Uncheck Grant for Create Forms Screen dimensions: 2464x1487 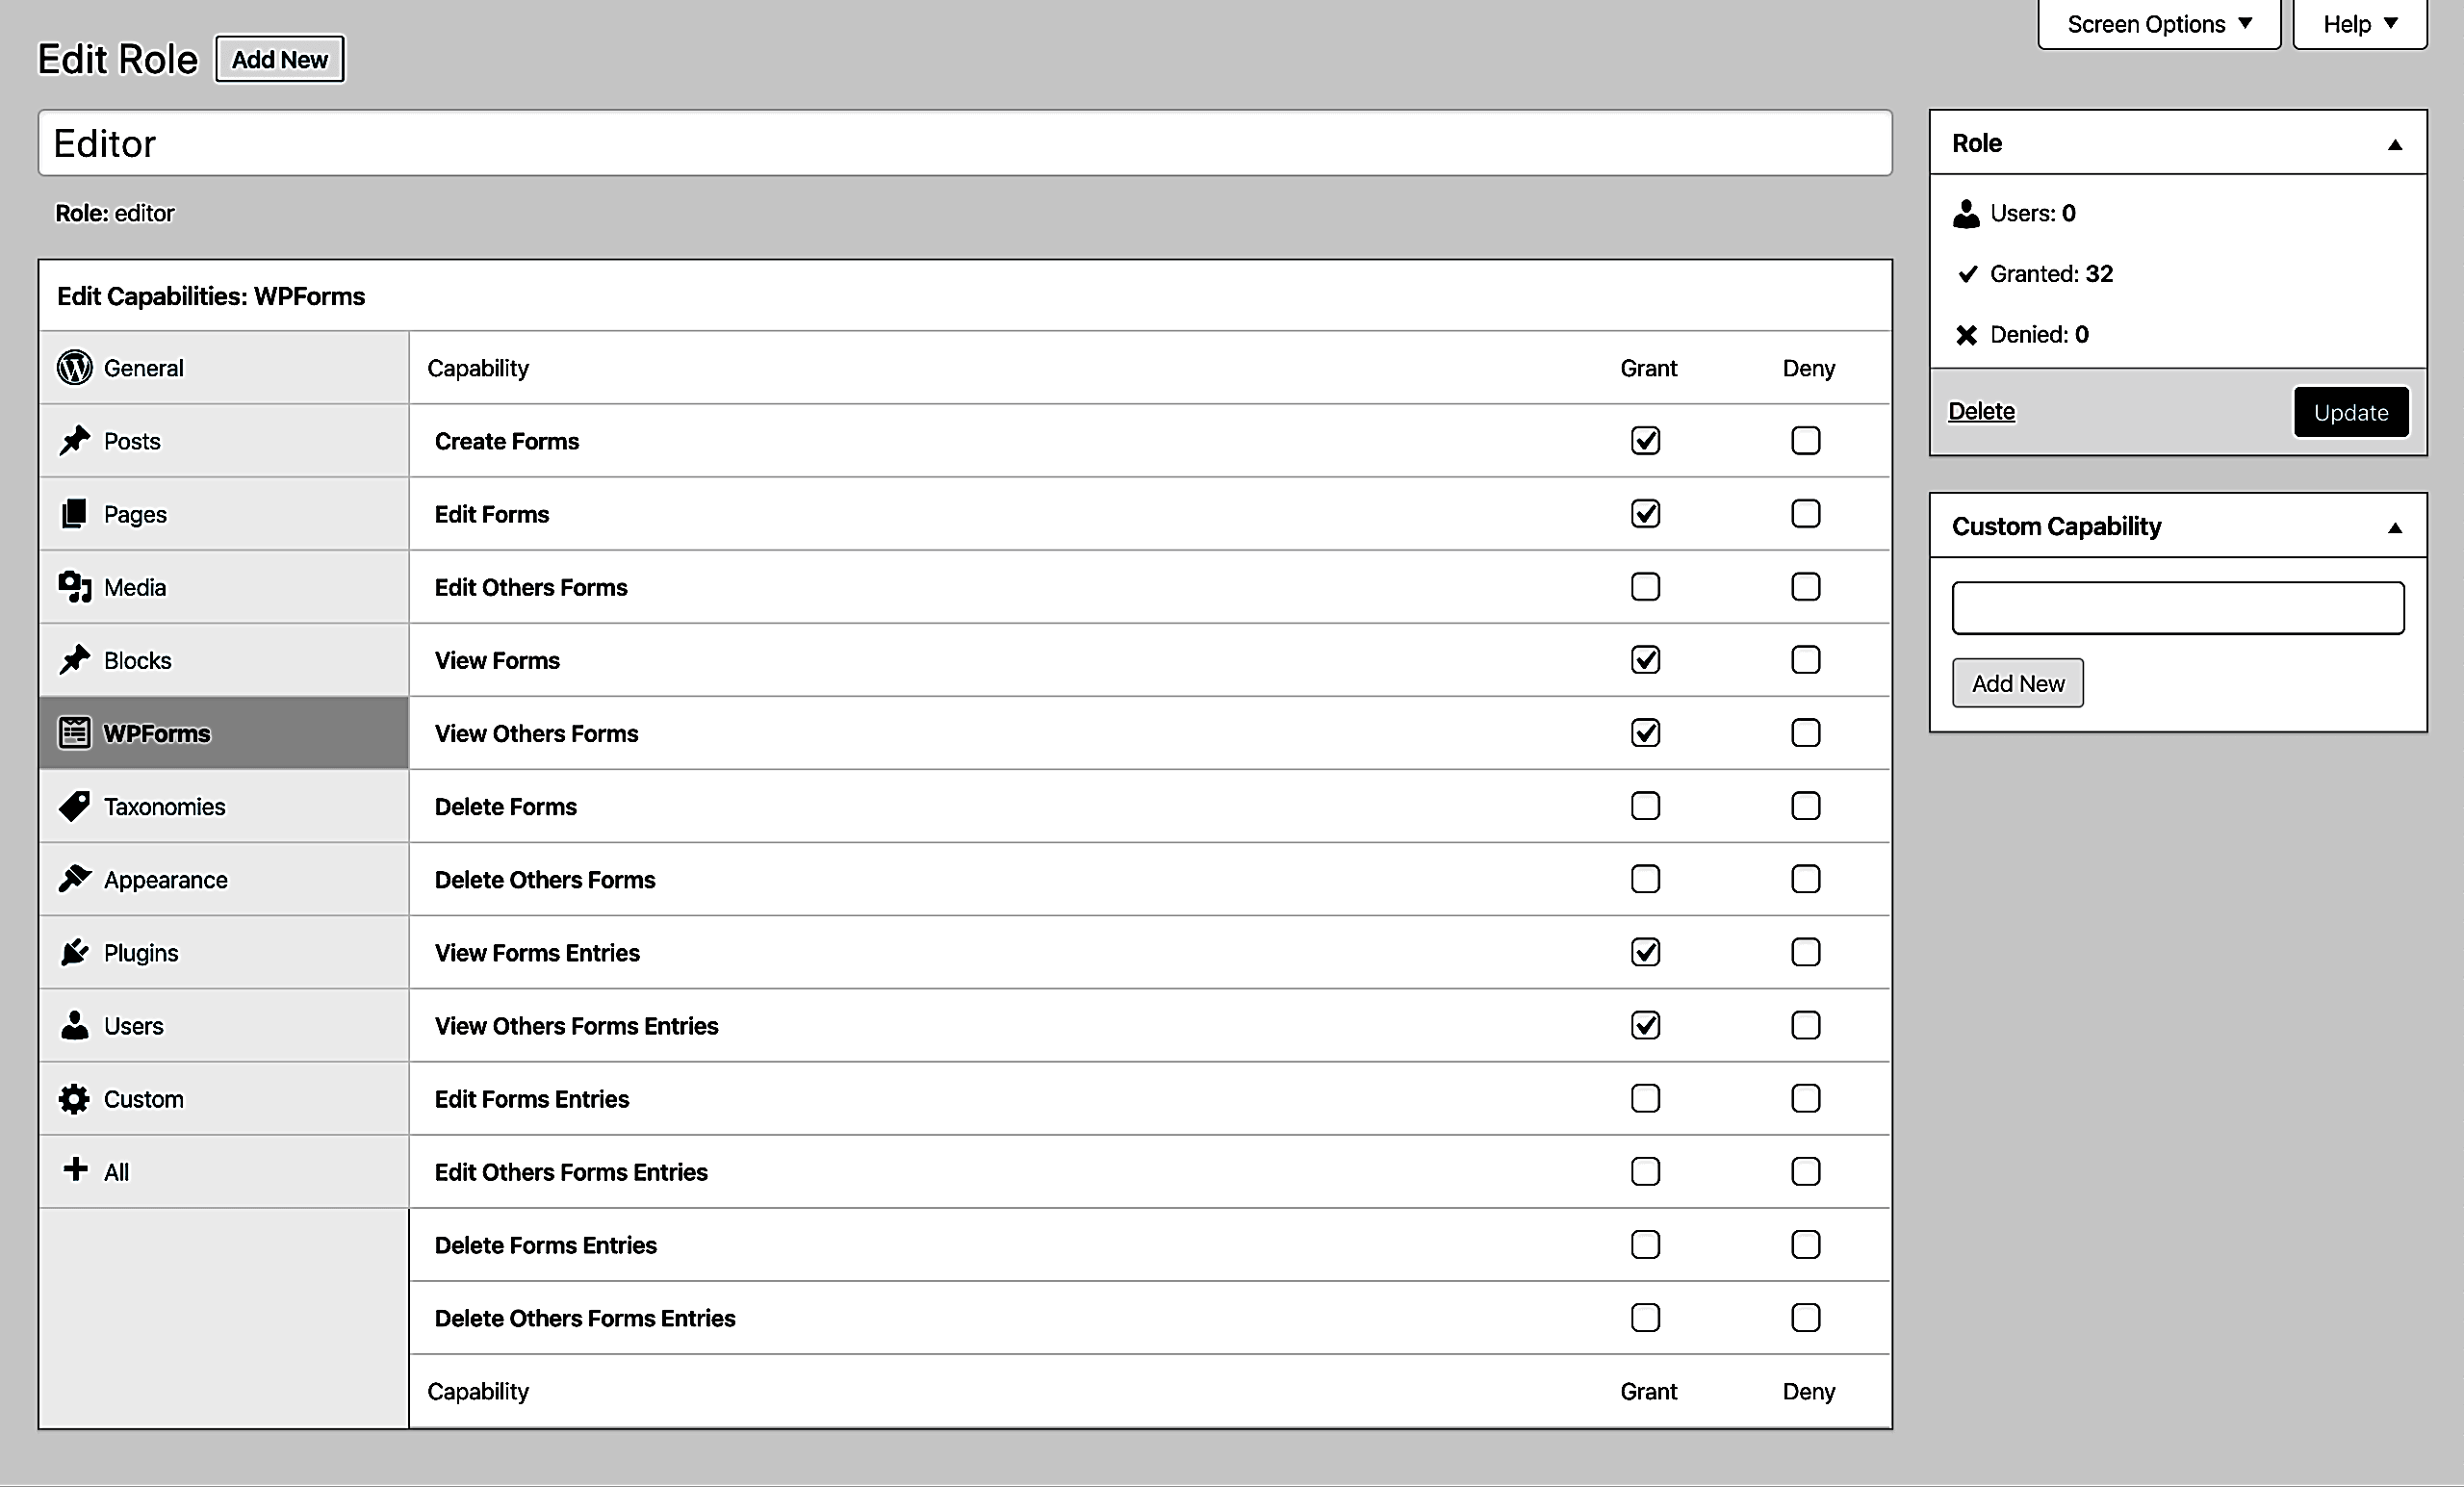pos(1645,440)
